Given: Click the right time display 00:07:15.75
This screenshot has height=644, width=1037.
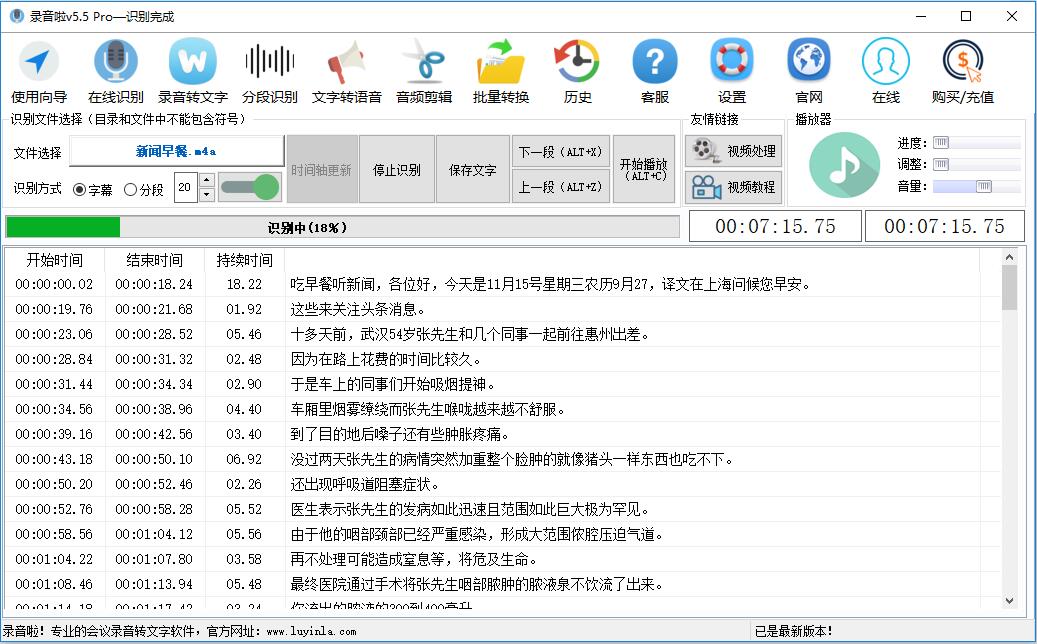Looking at the screenshot, I should (944, 226).
